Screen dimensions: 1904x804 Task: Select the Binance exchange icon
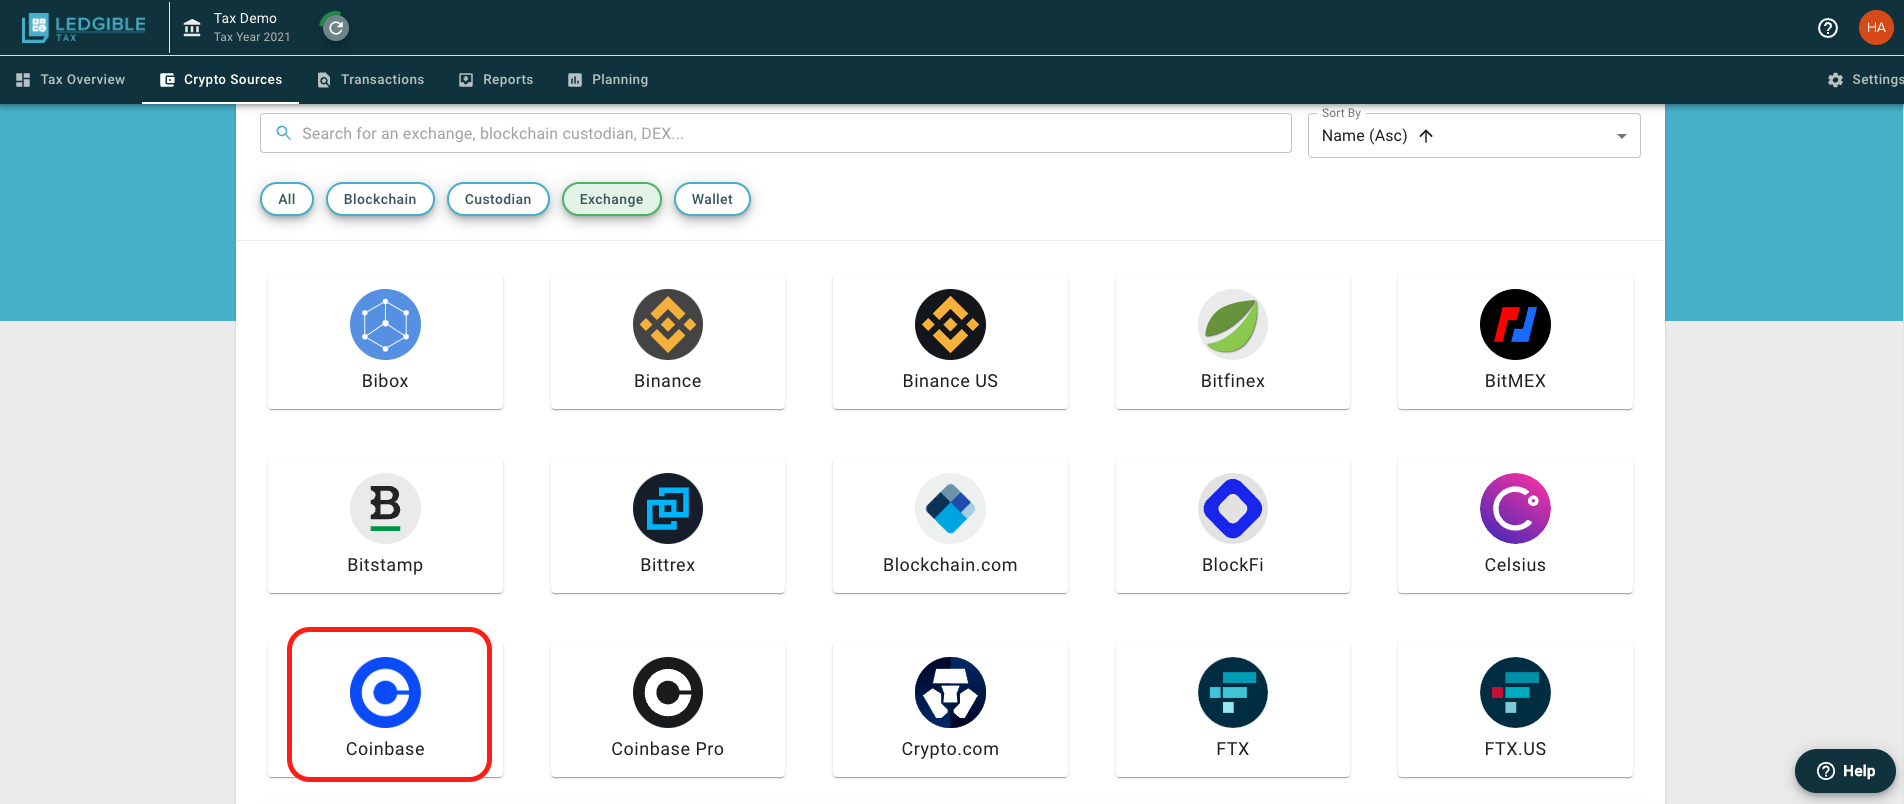668,325
